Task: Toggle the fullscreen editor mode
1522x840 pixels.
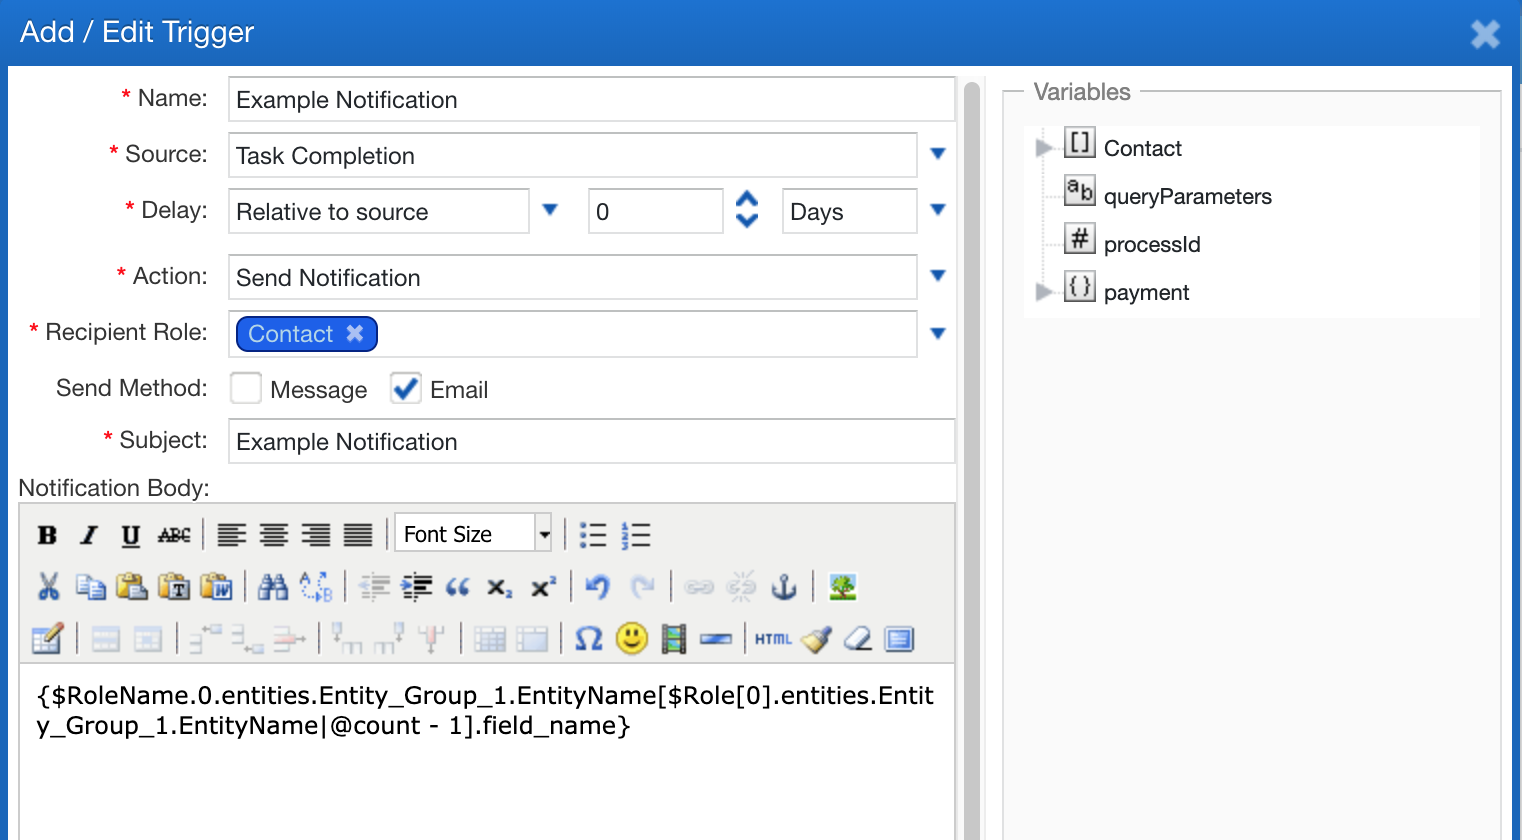Action: pyautogui.click(x=900, y=639)
